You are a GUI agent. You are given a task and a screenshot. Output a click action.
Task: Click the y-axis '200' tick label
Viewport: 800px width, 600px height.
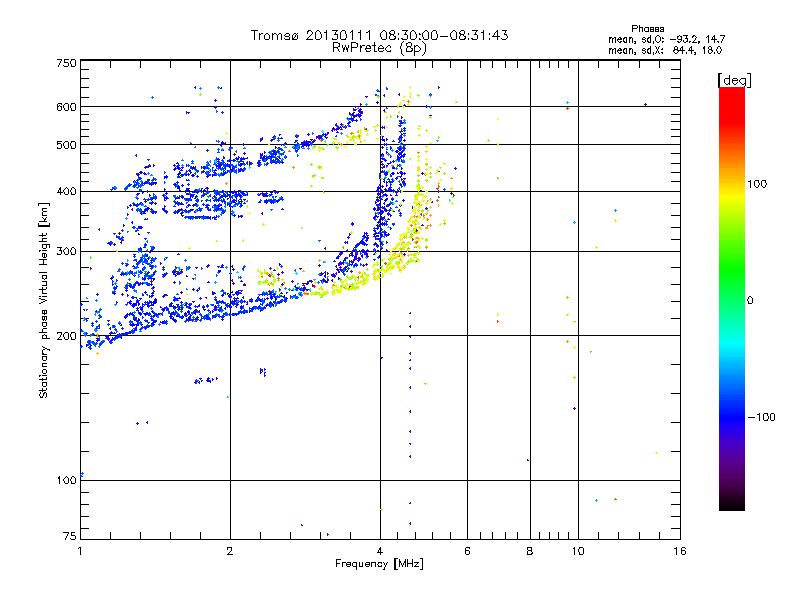click(x=66, y=336)
